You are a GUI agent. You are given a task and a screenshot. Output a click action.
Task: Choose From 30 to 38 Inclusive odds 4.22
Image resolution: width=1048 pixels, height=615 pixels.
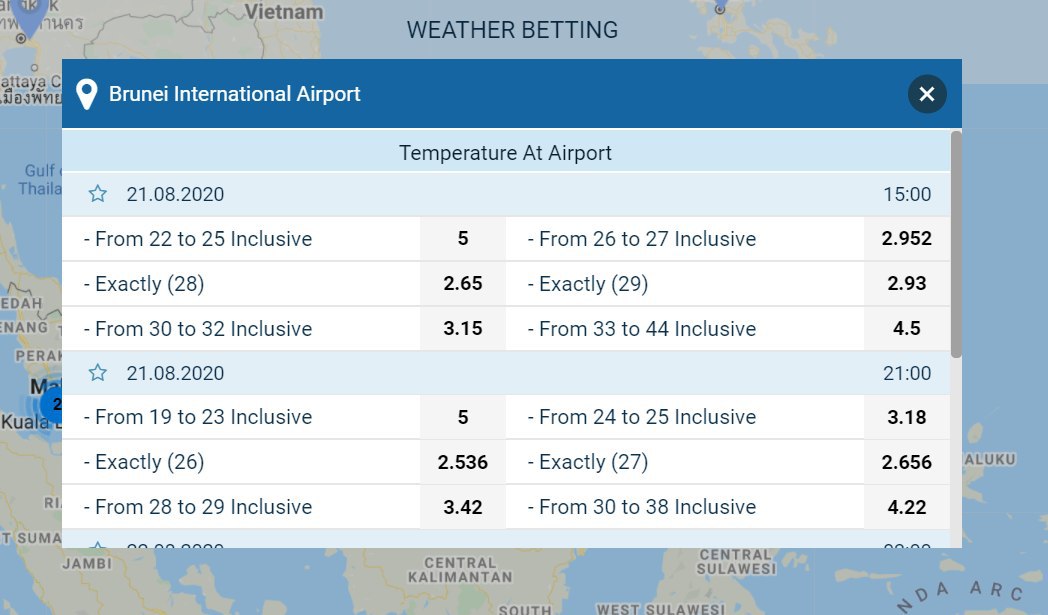pos(906,507)
